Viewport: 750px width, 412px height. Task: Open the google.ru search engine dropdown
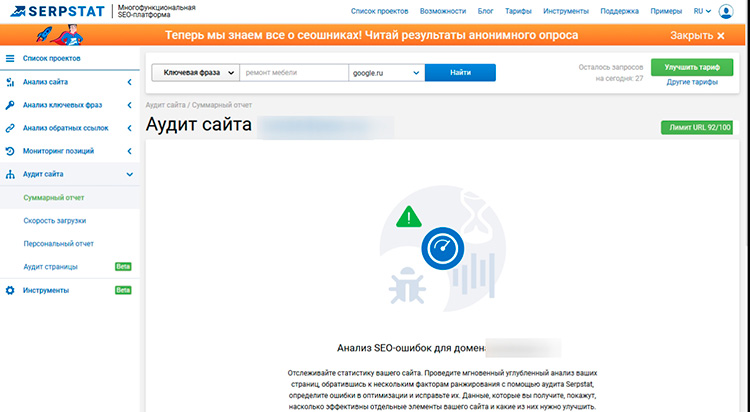coord(386,73)
